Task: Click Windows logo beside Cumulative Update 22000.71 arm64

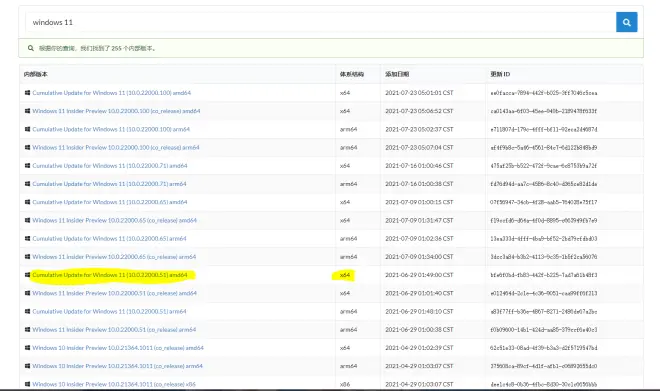Action: (27, 184)
